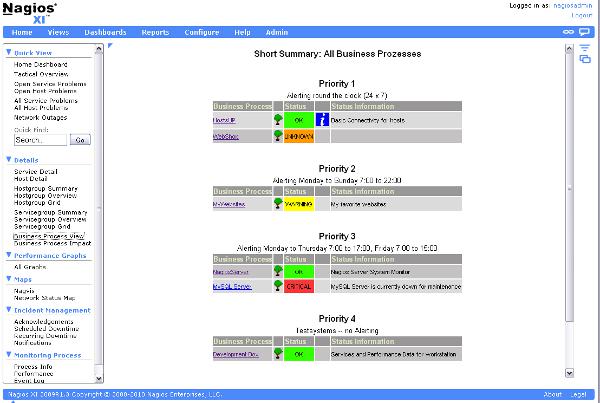Open the WebShop business process link
The height and width of the screenshot is (403, 600).
[x=226, y=136]
